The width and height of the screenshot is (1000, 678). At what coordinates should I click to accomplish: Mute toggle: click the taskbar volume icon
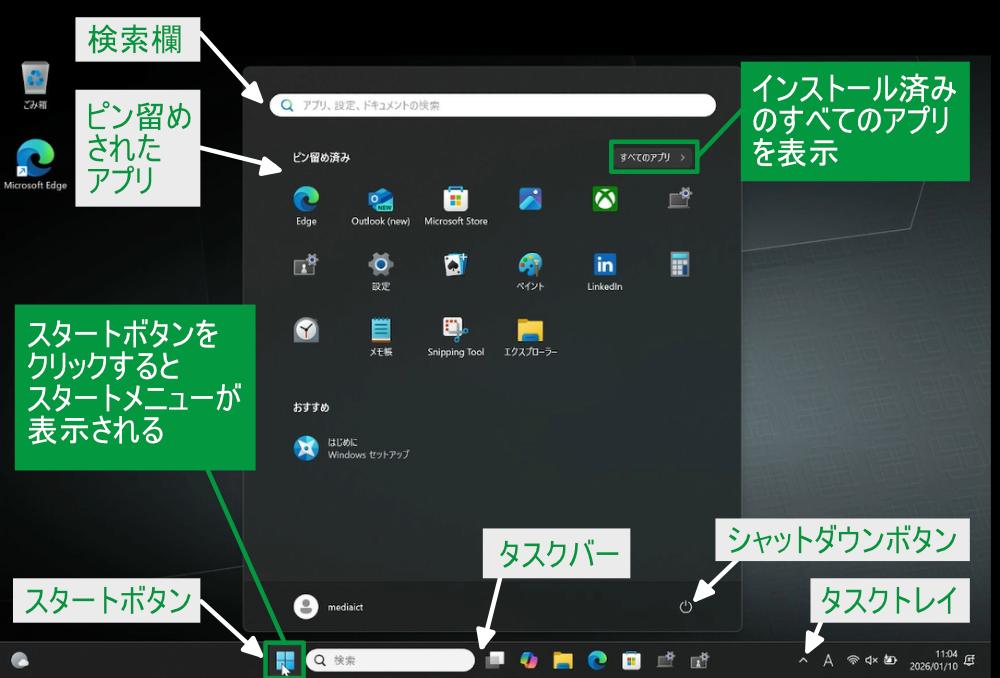pyautogui.click(x=871, y=660)
